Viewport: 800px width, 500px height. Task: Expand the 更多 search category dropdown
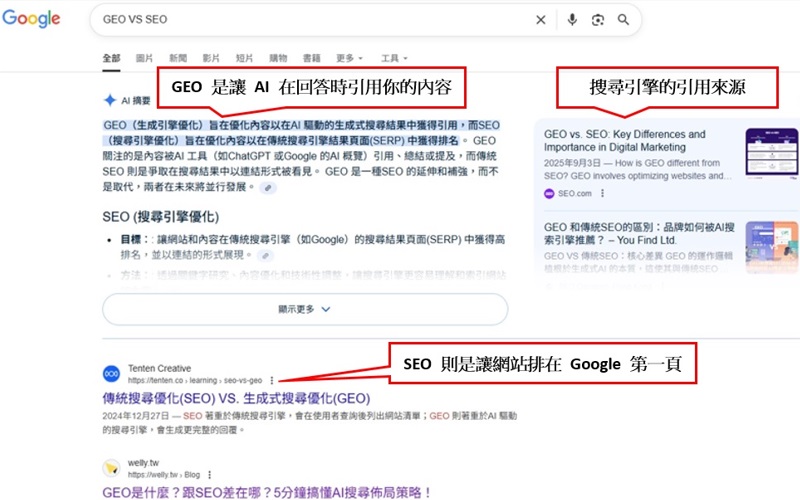click(349, 58)
